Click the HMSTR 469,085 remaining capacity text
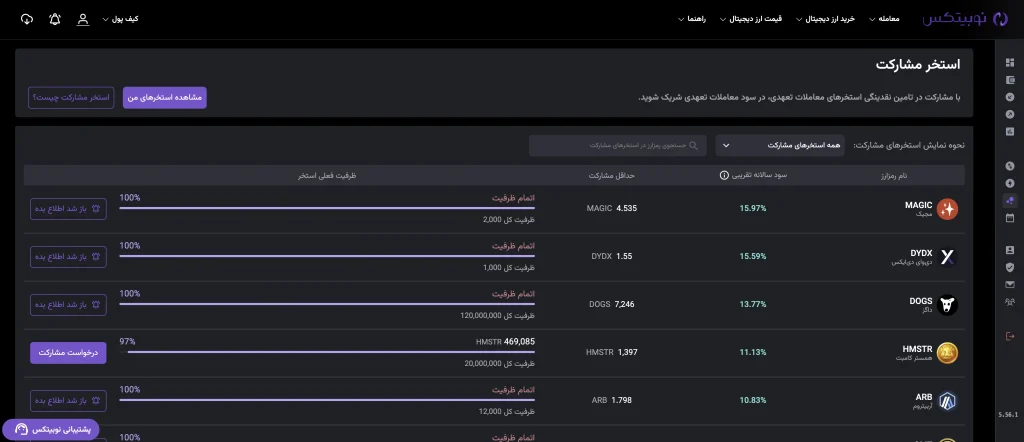Image resolution: width=1024 pixels, height=442 pixels. (x=506, y=341)
